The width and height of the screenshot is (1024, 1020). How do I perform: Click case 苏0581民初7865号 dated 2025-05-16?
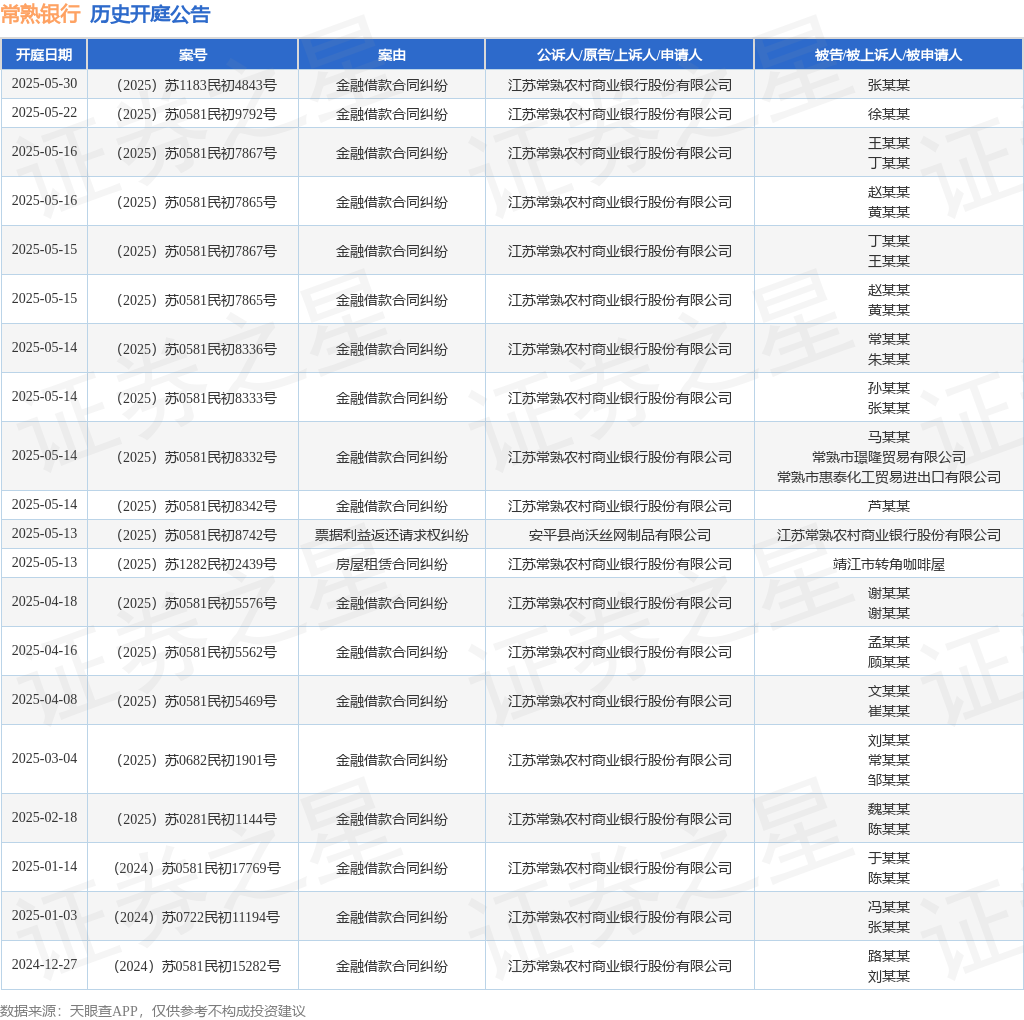point(195,202)
